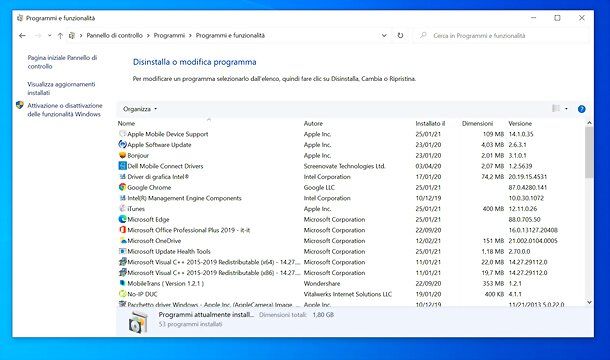Click the Apple Mobile Device Support icon
Screen dimensions: 610x360
pyautogui.click(x=123, y=134)
